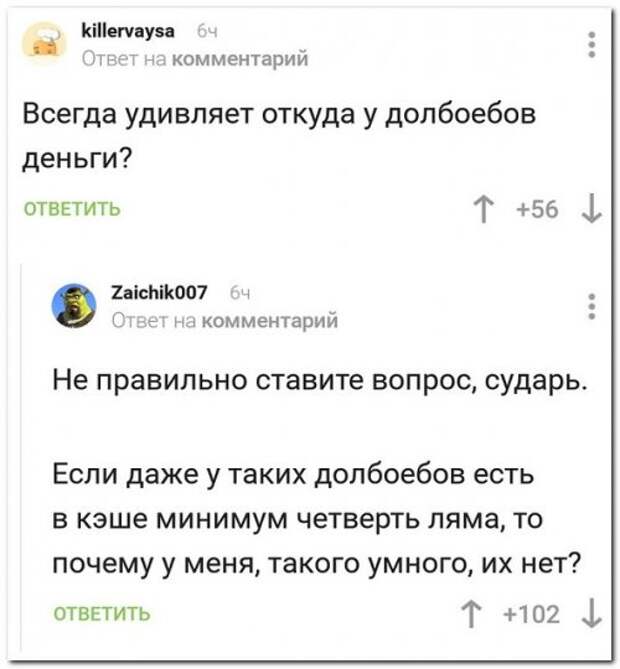Reply to killervaysa with ОТВЕТИТЬ
Image resolution: width=620 pixels, height=669 pixels.
pyautogui.click(x=72, y=209)
